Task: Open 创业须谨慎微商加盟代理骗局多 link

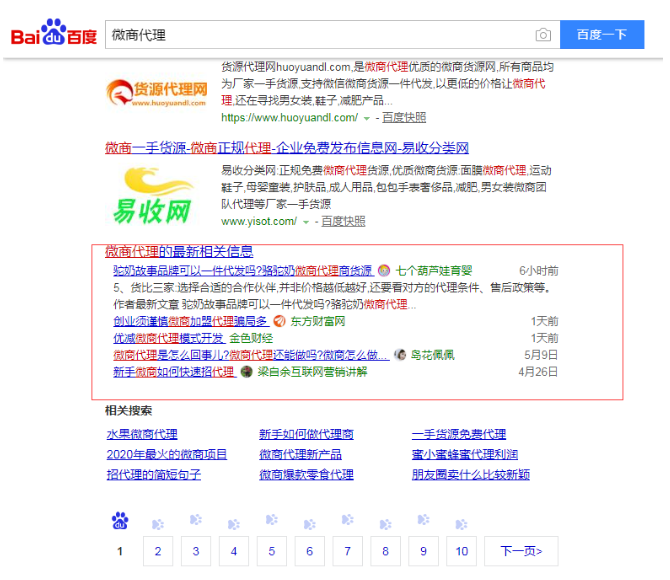Action: click(191, 321)
